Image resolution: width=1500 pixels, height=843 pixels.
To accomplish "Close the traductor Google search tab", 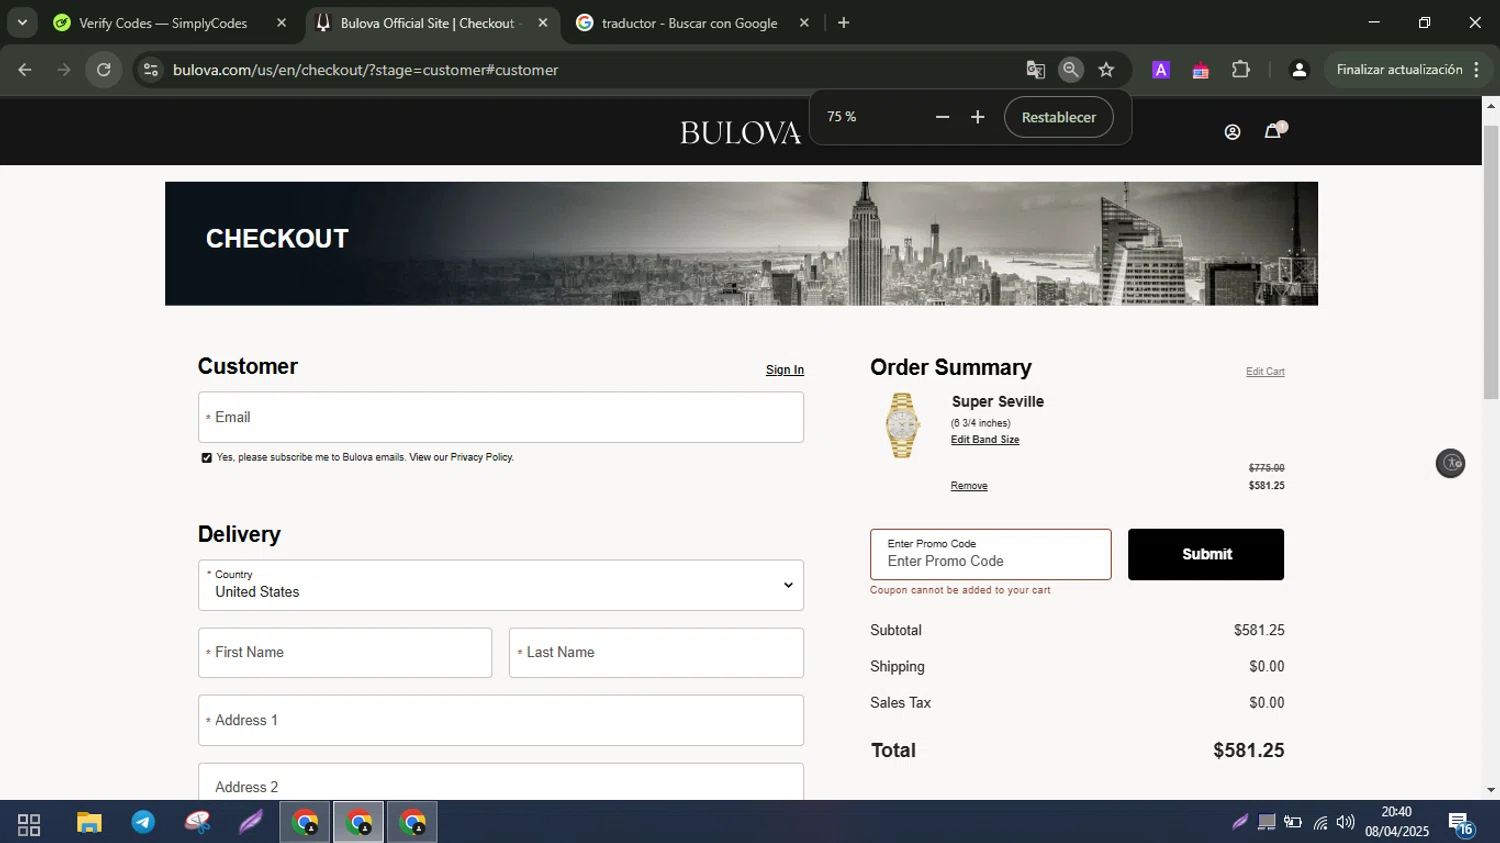I will (x=804, y=23).
